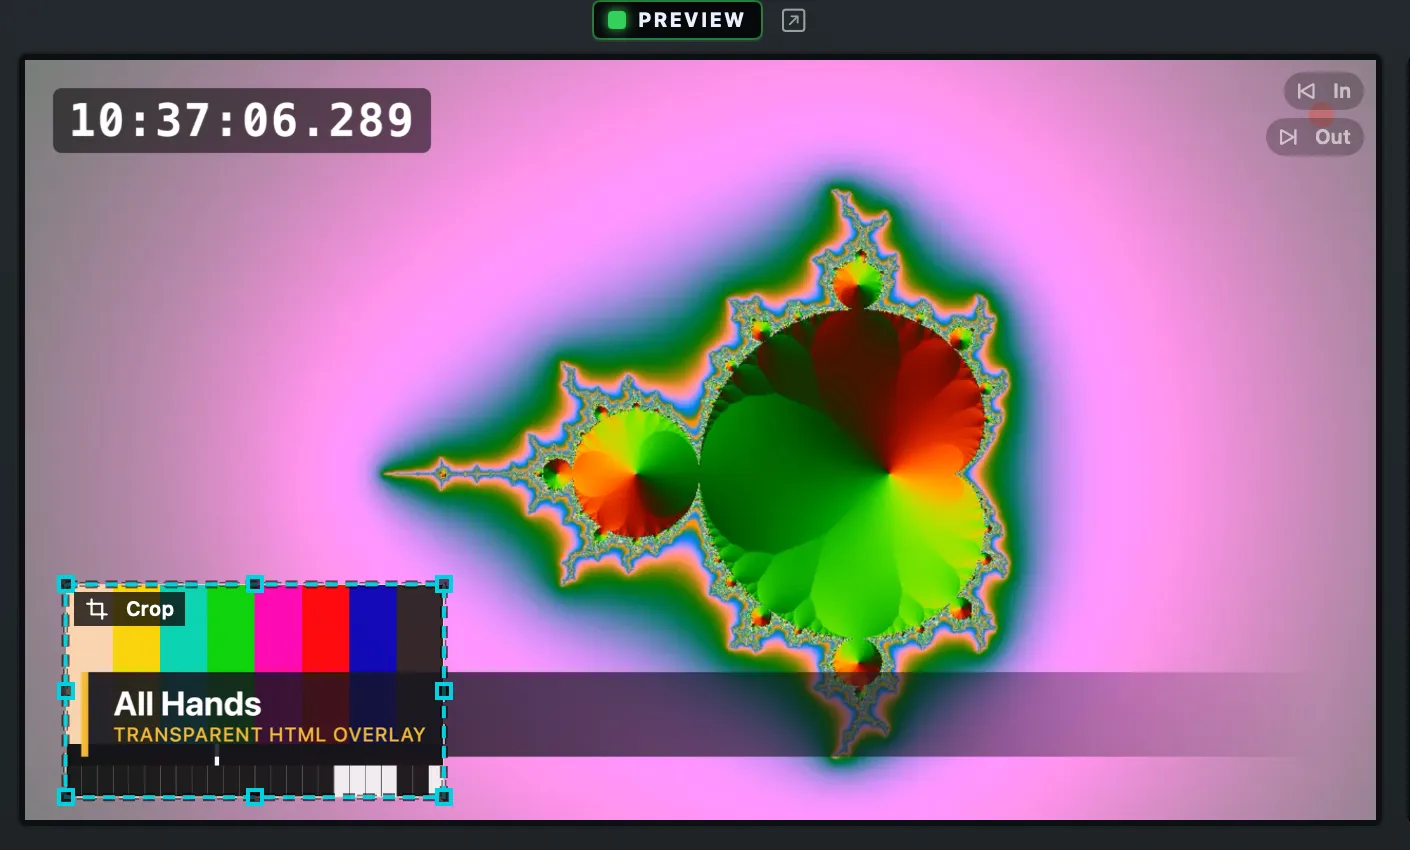Click the pop-out preview window icon

coord(793,20)
